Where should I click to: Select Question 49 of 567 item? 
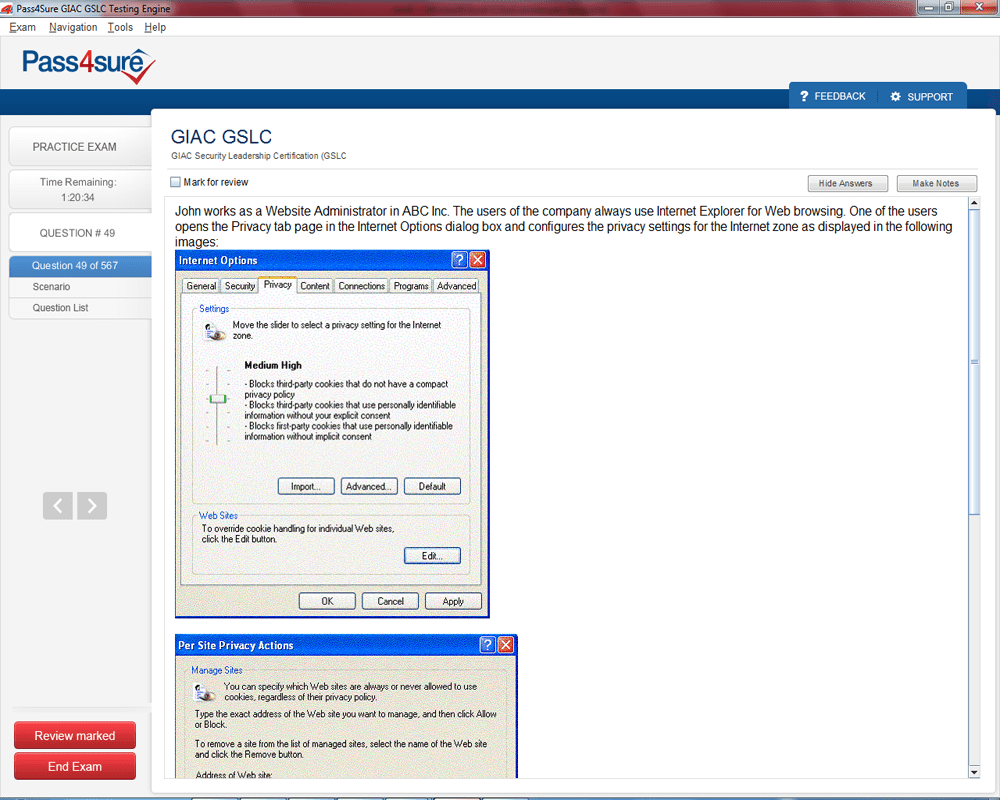tap(80, 265)
